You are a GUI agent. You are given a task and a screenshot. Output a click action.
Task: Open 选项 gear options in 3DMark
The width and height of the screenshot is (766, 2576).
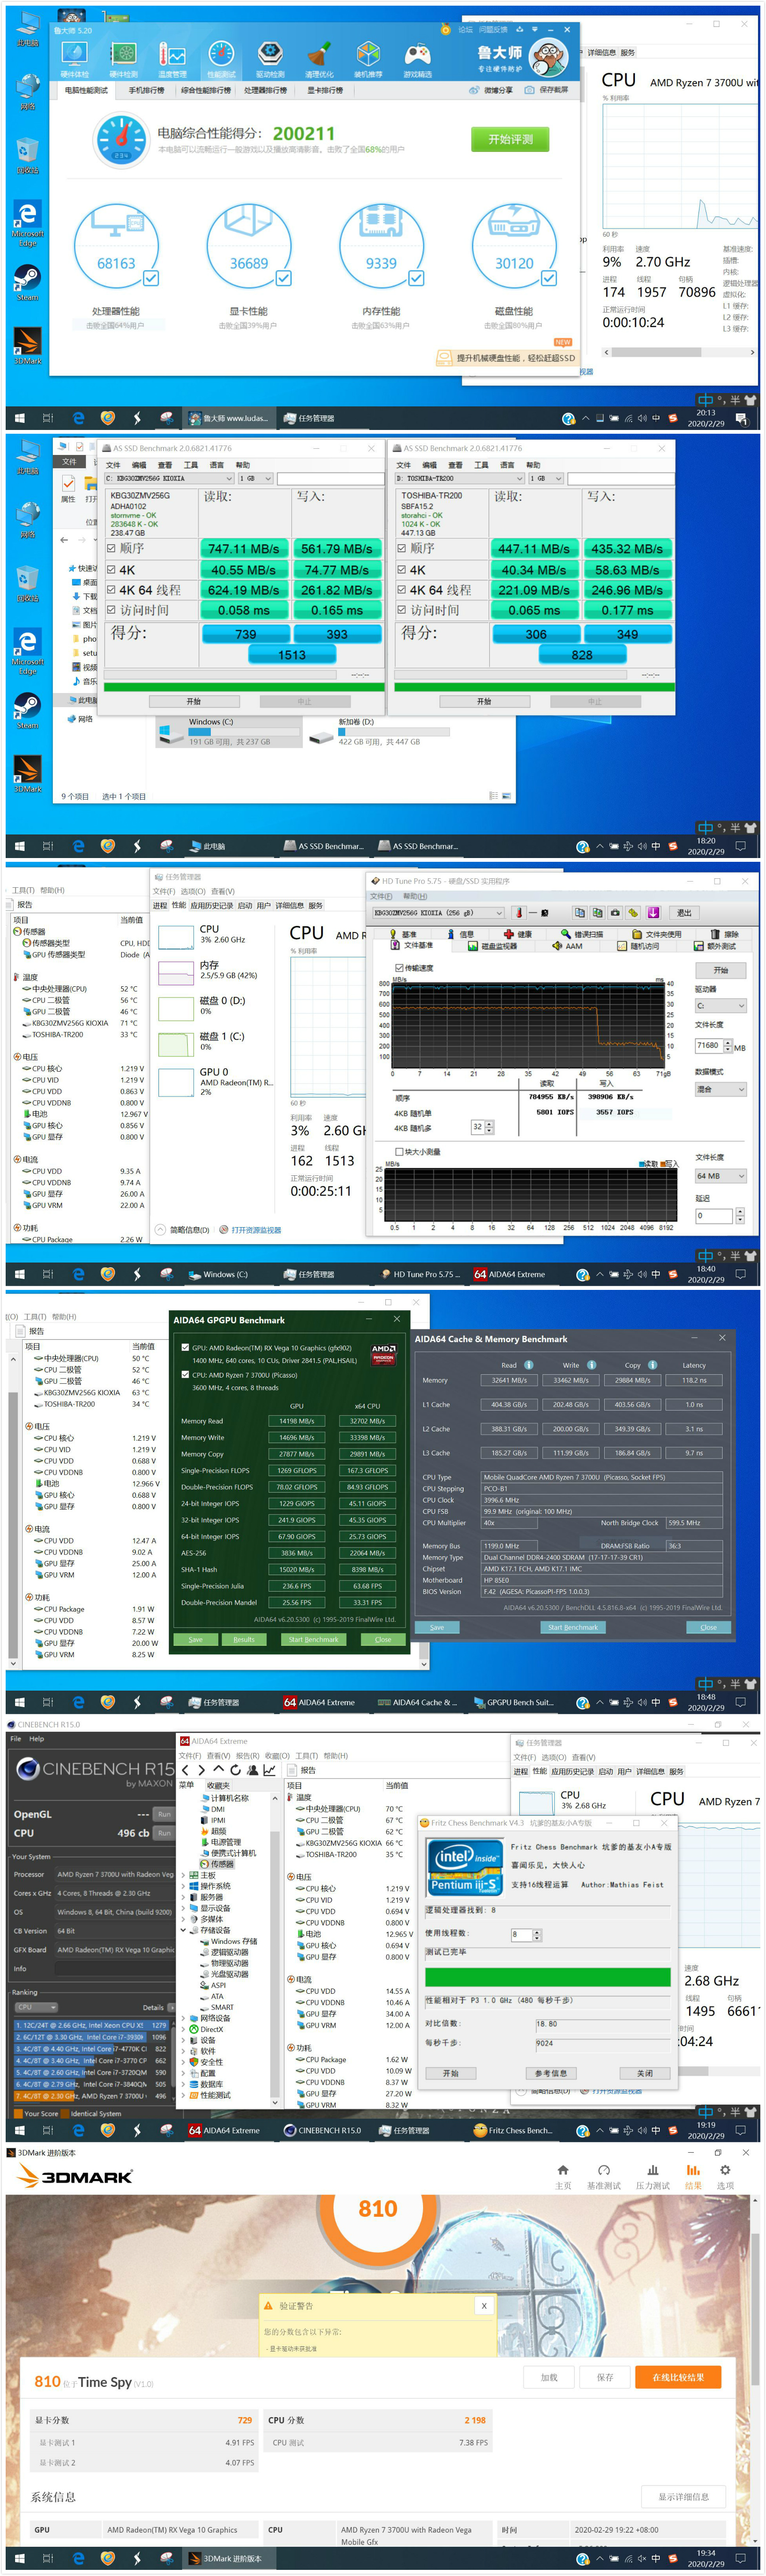point(725,2177)
